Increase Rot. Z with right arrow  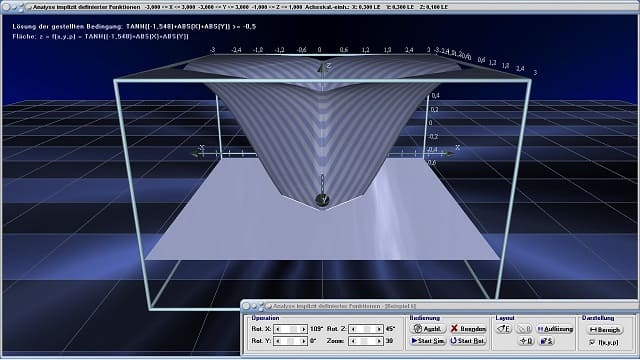pyautogui.click(x=379, y=329)
